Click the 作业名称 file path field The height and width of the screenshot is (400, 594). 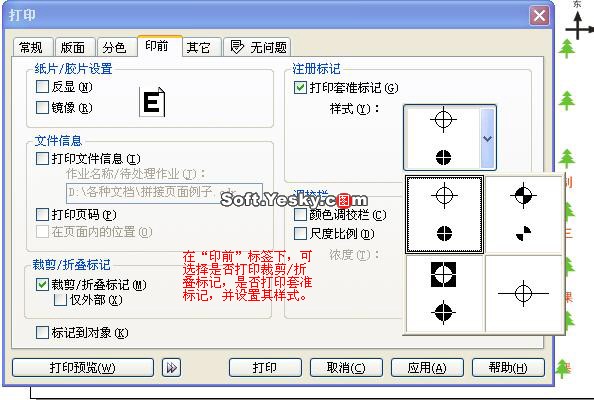coord(164,193)
